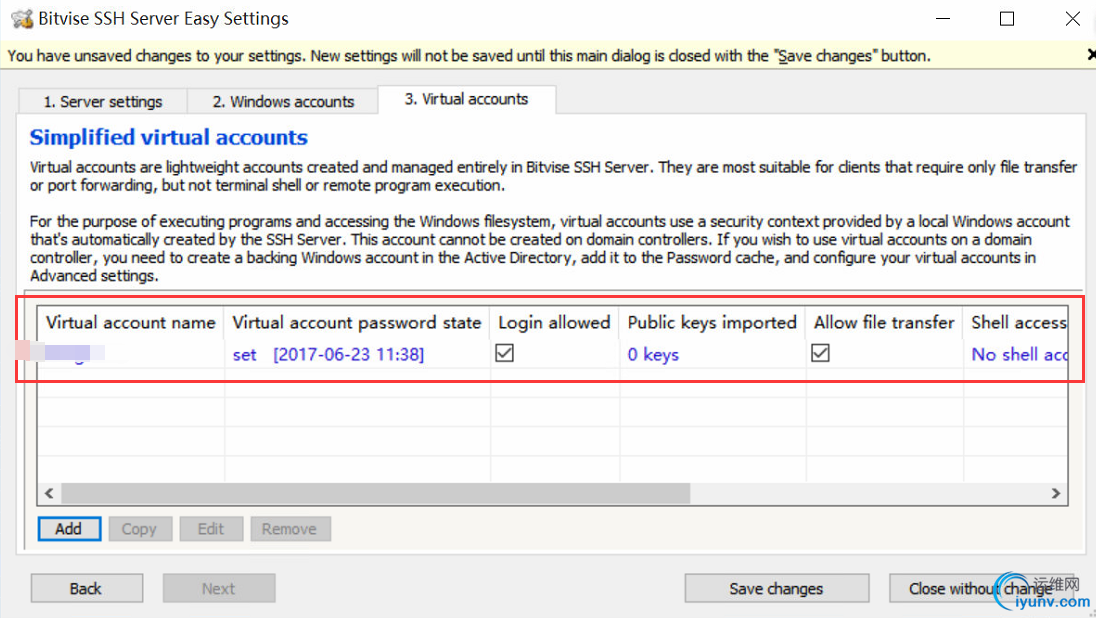The height and width of the screenshot is (618, 1096).
Task: Click the 'No shell access' cell link
Action: (1019, 354)
